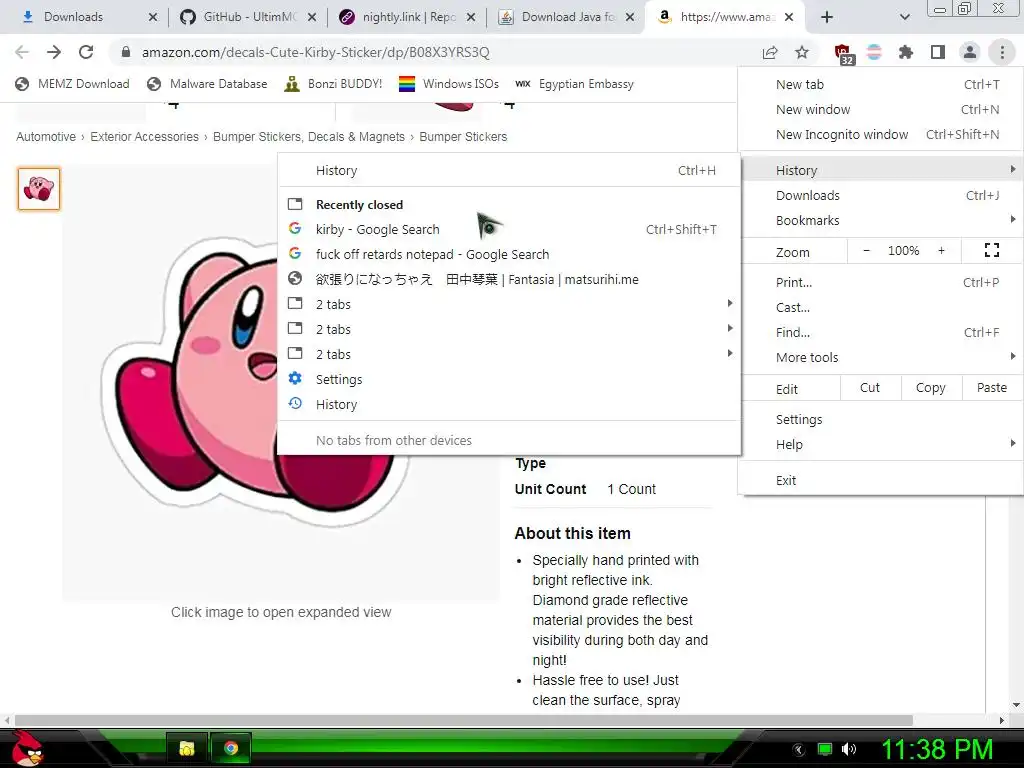1024x768 pixels.
Task: Close the Downloads tab
Action: tap(153, 17)
